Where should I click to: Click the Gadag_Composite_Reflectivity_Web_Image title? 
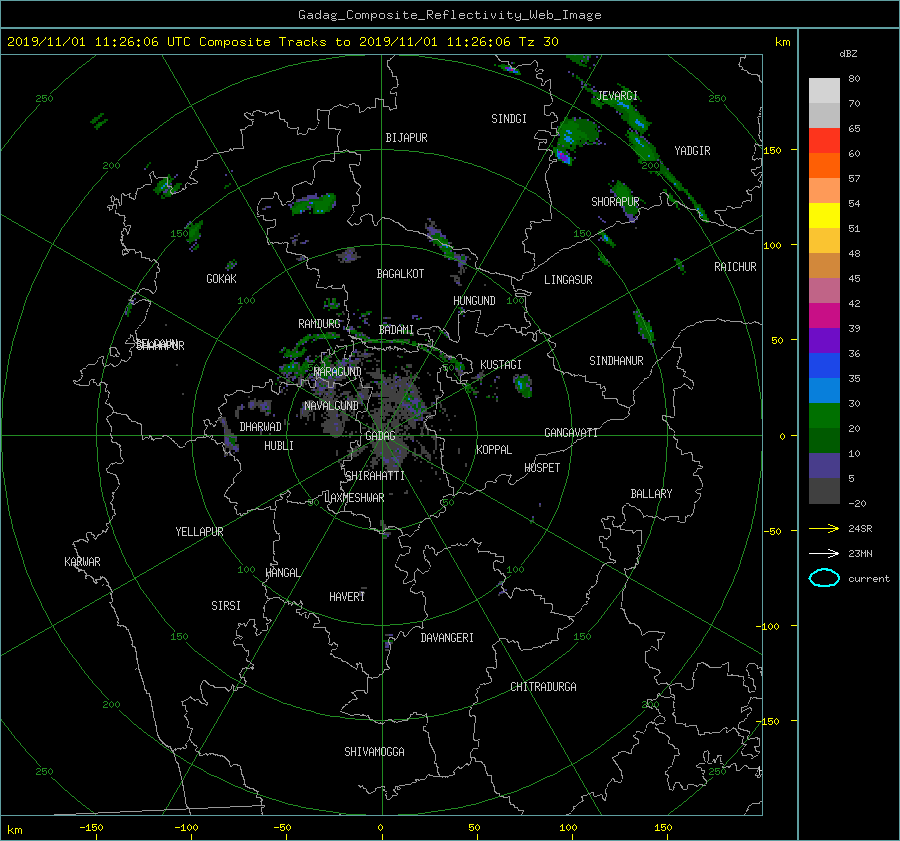point(449,15)
